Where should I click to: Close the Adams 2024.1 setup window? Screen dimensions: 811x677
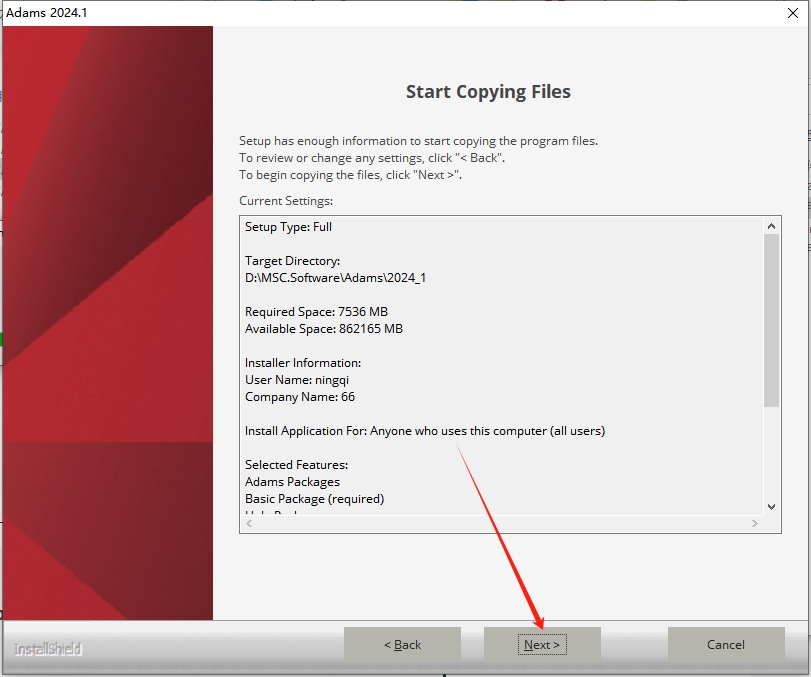[787, 11]
